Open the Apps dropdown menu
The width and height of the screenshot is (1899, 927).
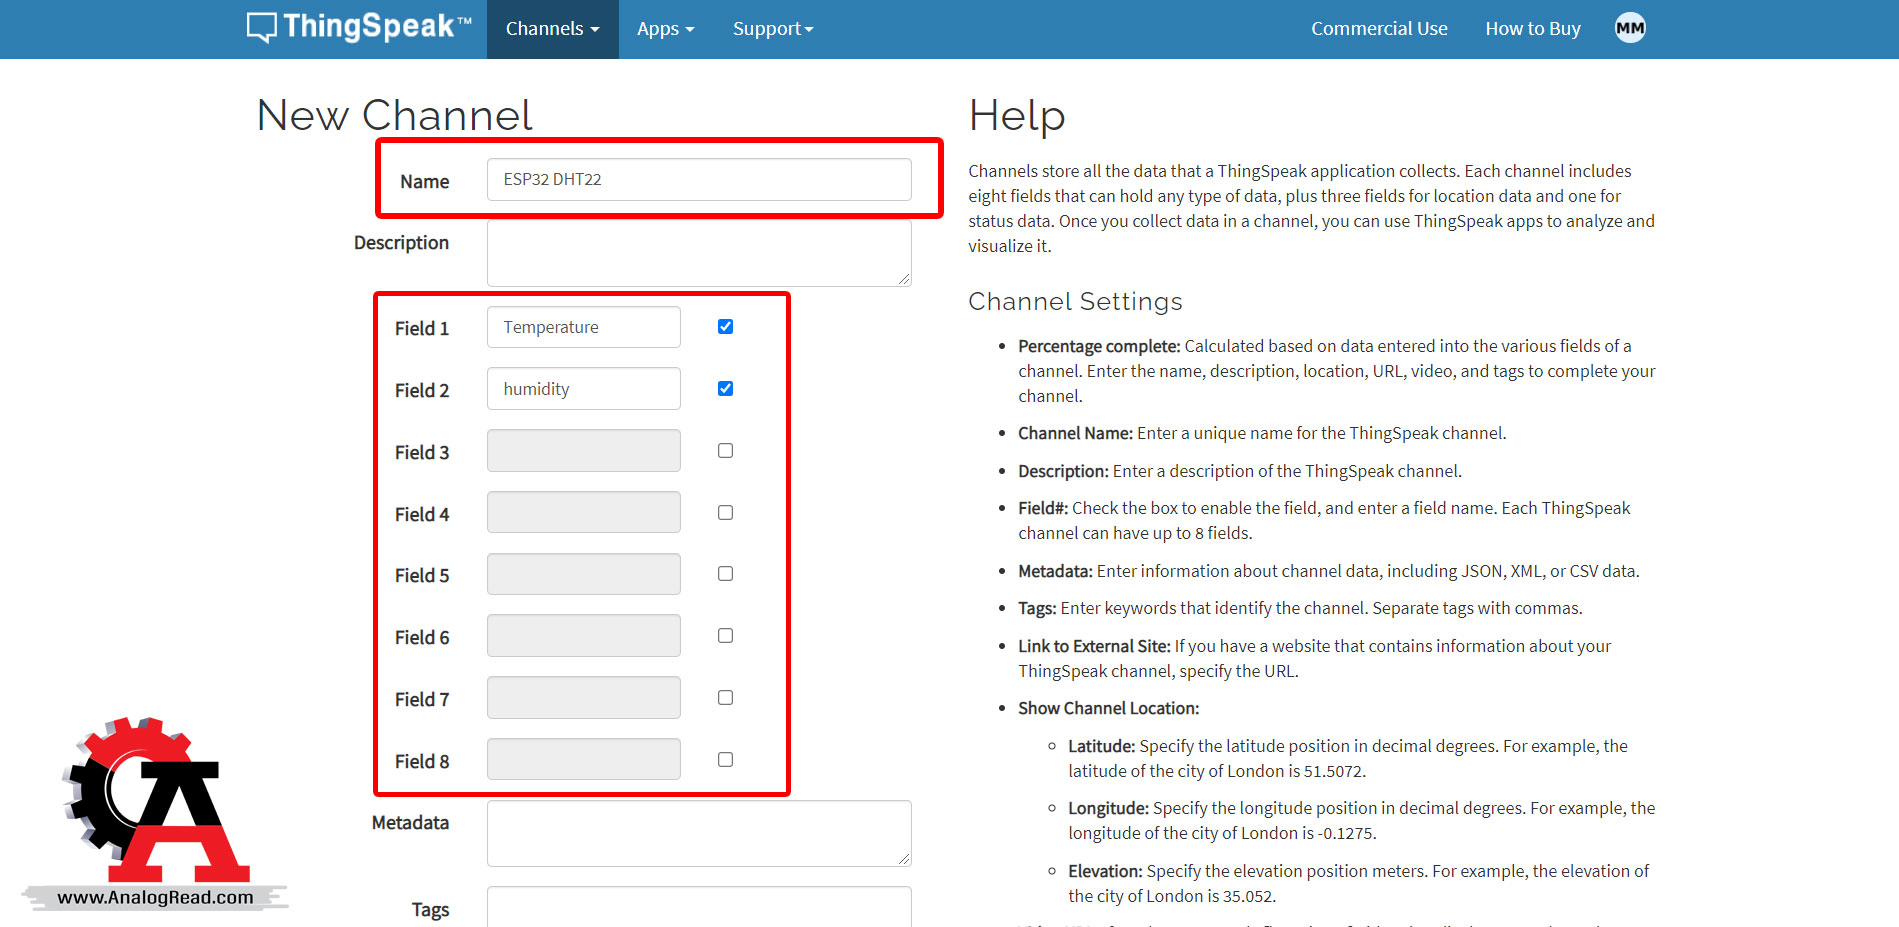coord(665,29)
